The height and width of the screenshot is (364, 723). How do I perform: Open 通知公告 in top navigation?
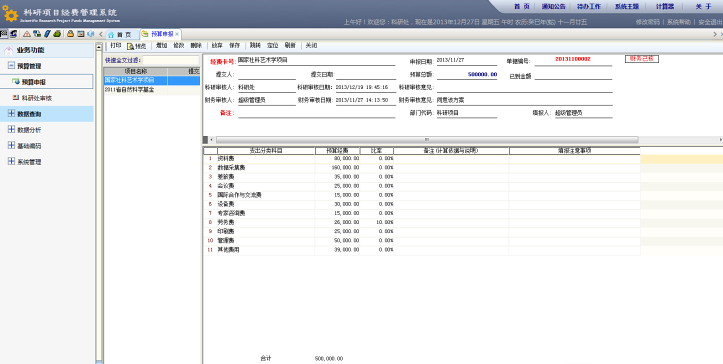coord(553,6)
